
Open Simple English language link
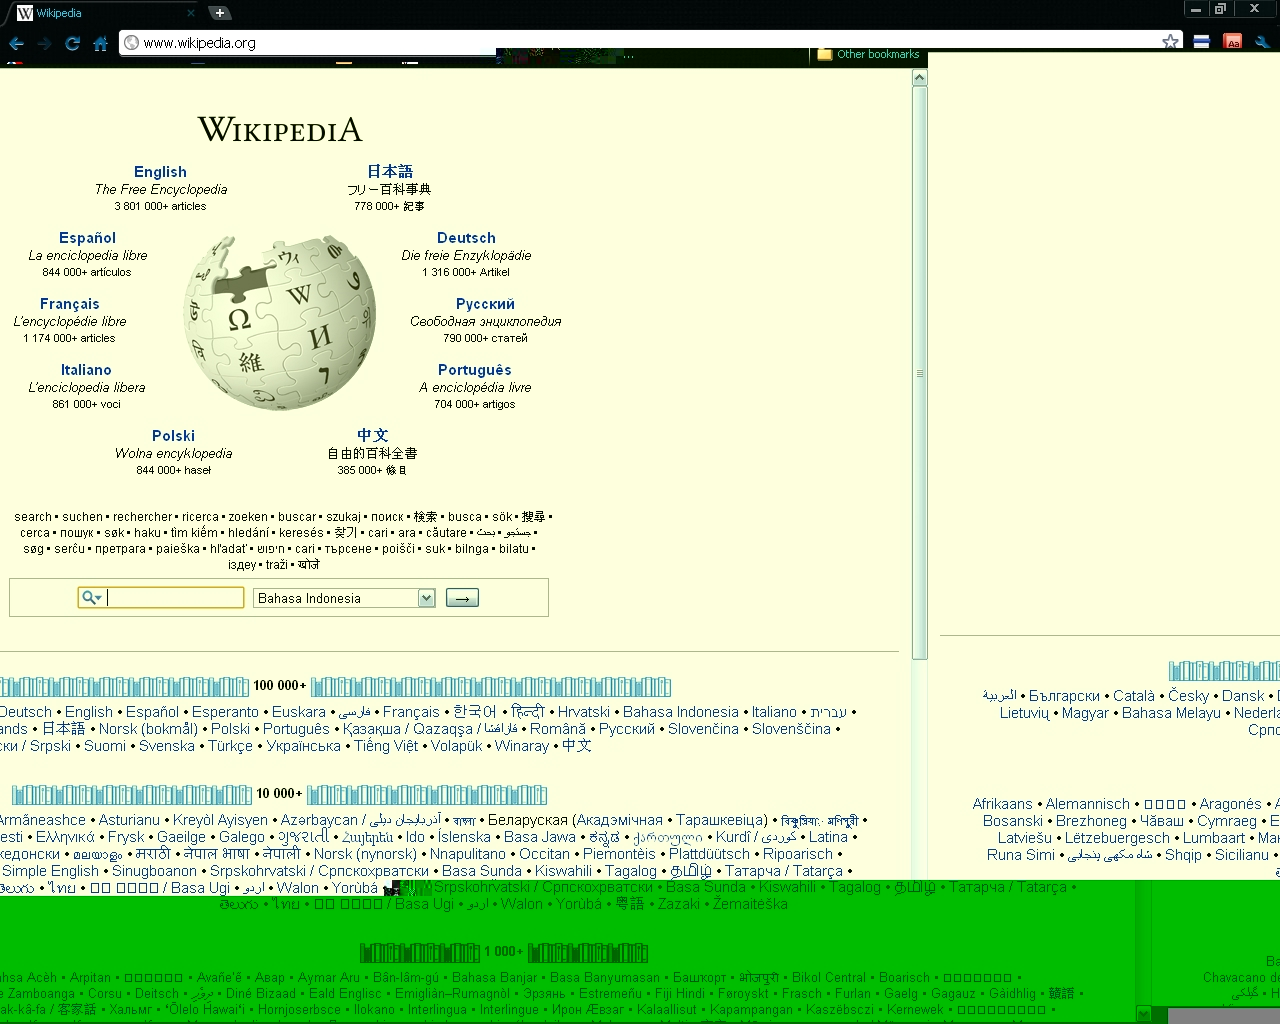tap(50, 871)
